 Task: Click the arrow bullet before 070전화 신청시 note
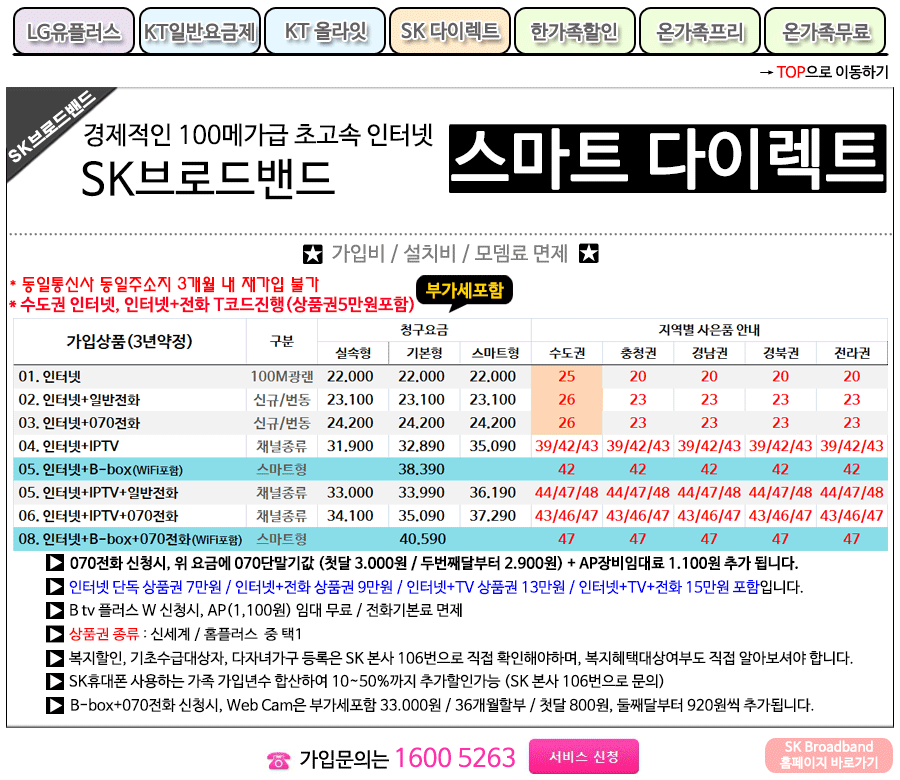(x=56, y=563)
